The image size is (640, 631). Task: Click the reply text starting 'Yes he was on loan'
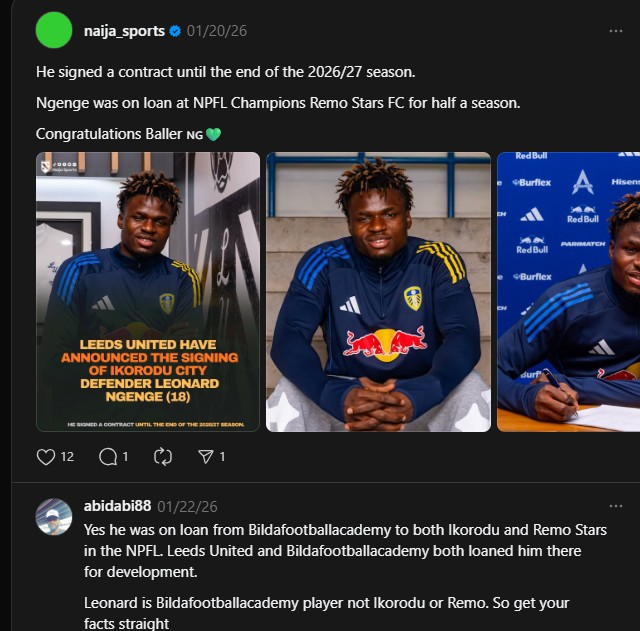(345, 551)
